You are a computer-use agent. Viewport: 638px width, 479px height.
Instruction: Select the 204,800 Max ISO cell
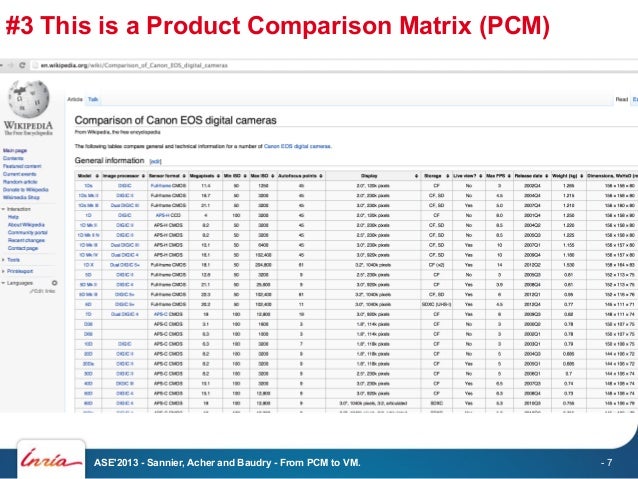(x=263, y=265)
